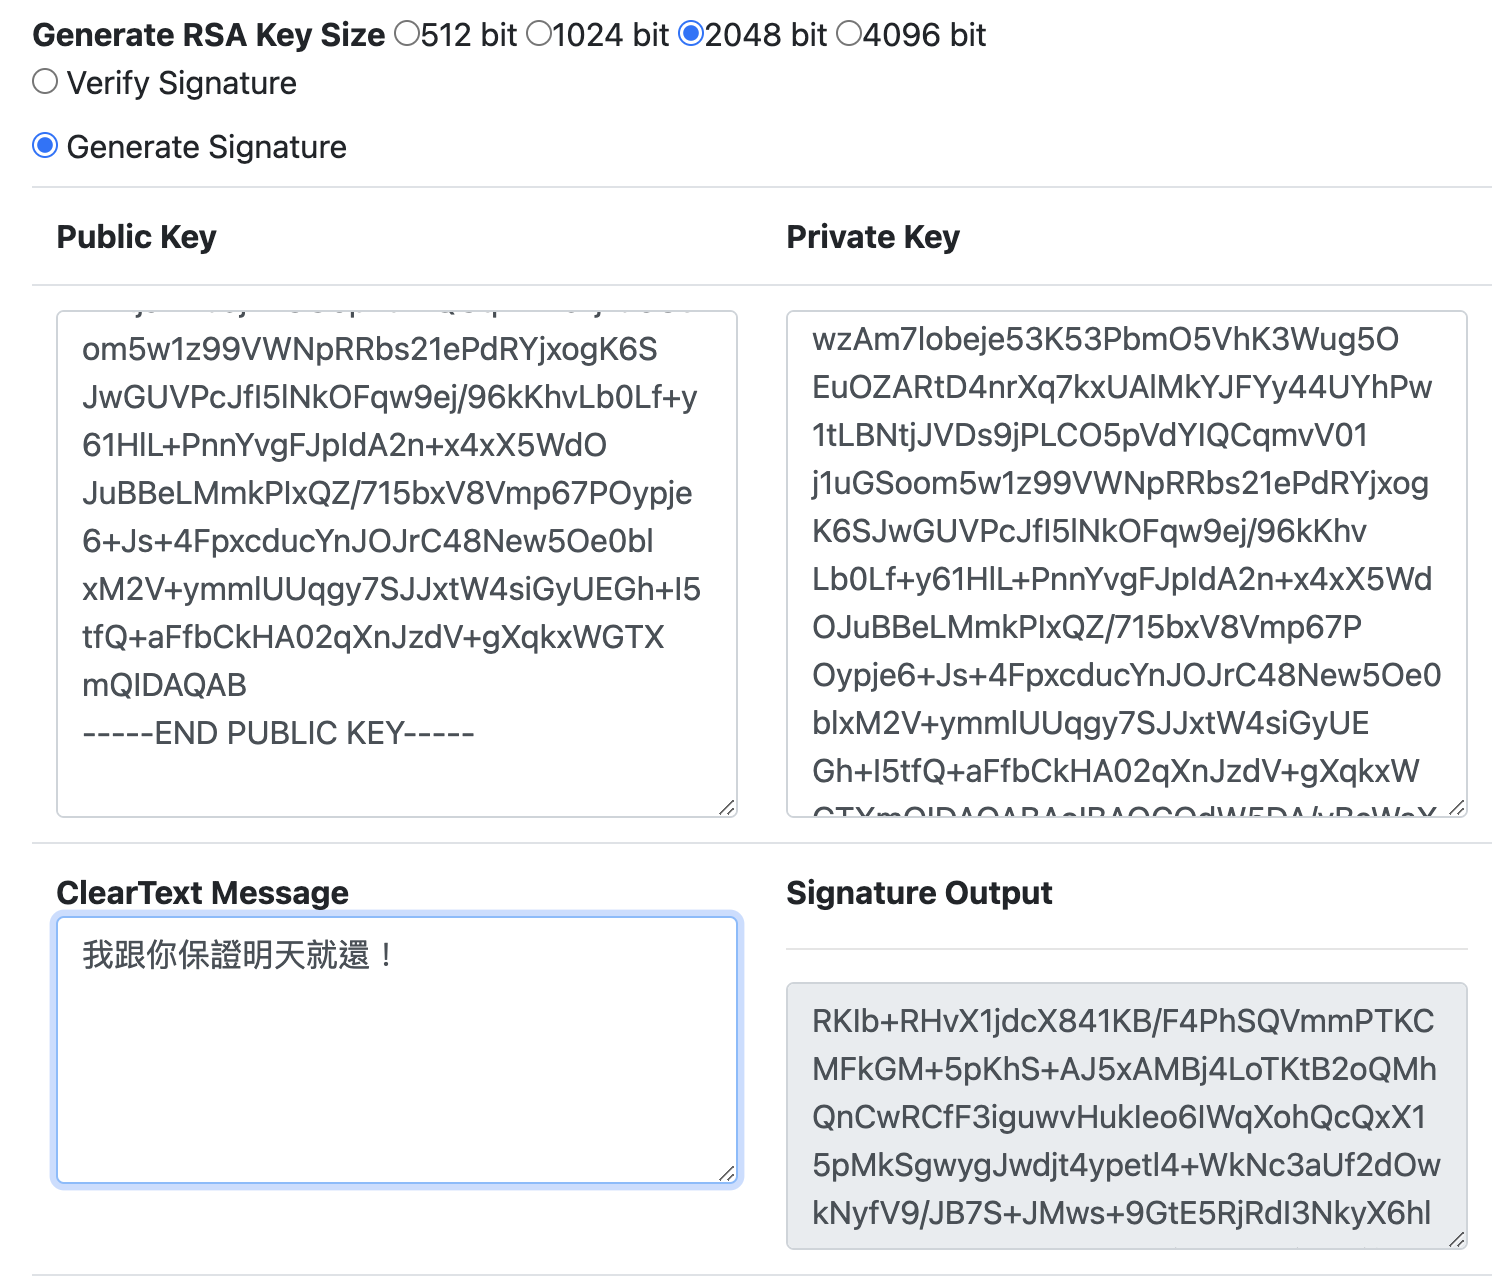Click the 2048 bit label text
1506x1280 pixels.
[766, 35]
